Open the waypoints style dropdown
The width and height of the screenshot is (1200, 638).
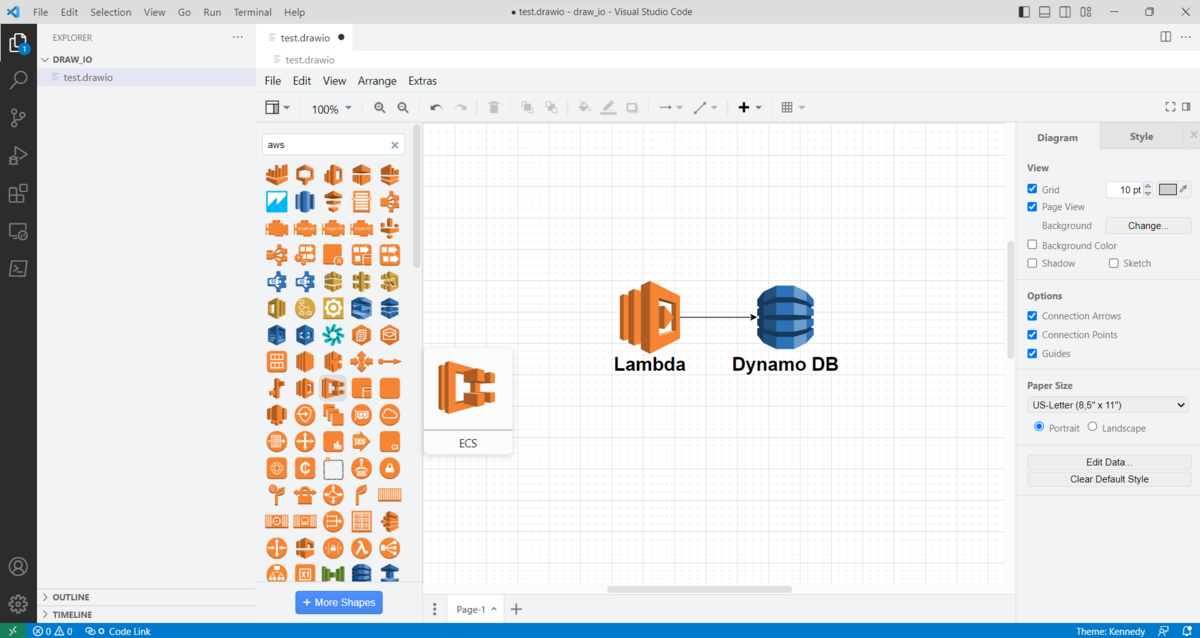[x=705, y=108]
